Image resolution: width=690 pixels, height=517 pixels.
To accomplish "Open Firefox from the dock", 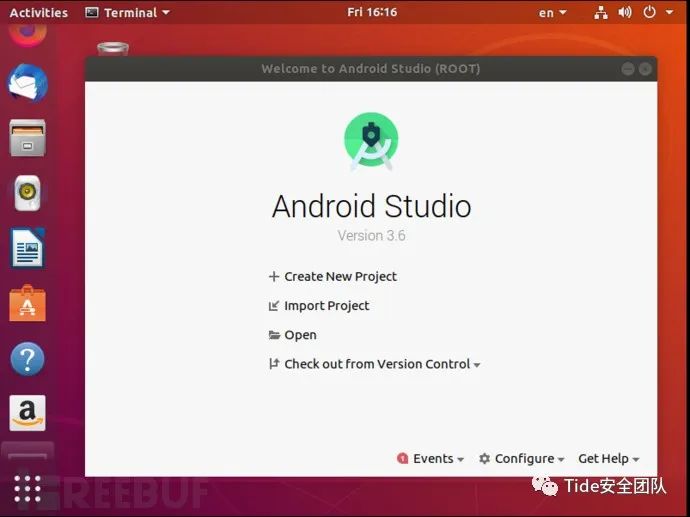I will tap(27, 35).
